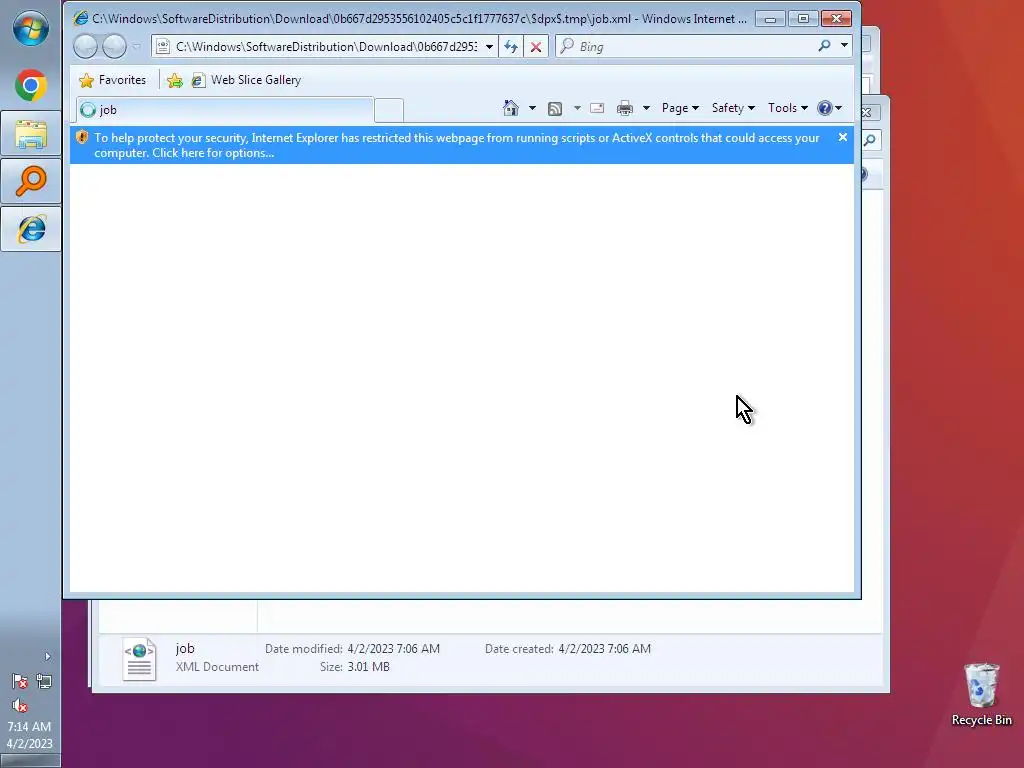Open the Safety menu
Viewport: 1024px width, 768px height.
coord(733,108)
